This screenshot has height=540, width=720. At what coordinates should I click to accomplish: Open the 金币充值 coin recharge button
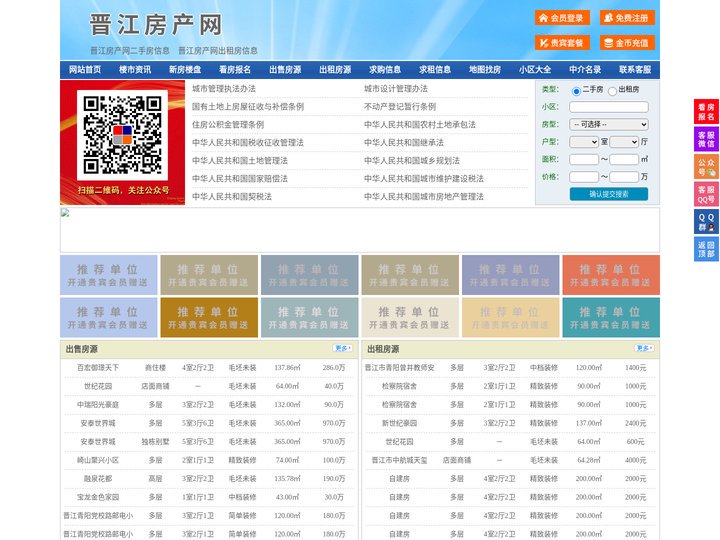[627, 43]
